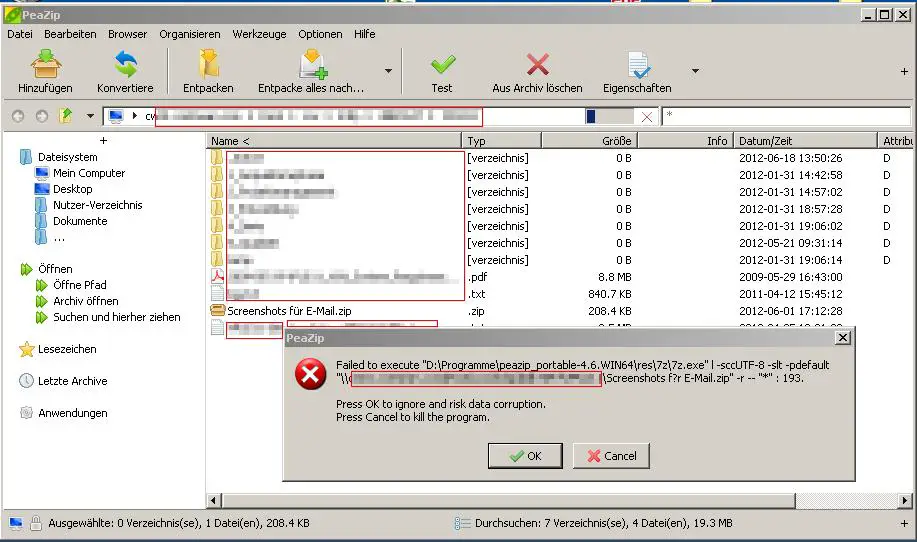Click Suchen und hierher ziehen
This screenshot has height=542, width=917.
(x=116, y=317)
